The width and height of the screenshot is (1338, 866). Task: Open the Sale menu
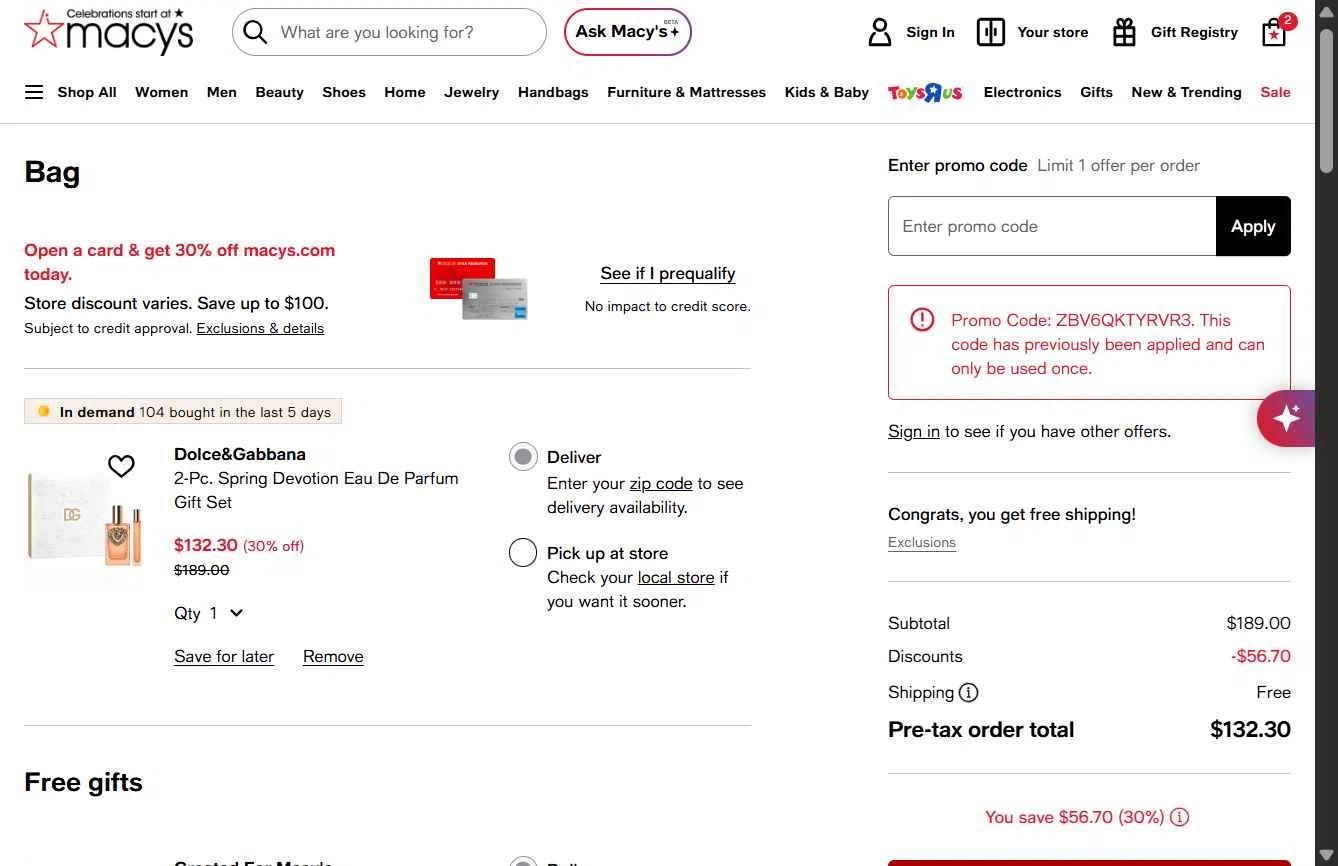1275,92
